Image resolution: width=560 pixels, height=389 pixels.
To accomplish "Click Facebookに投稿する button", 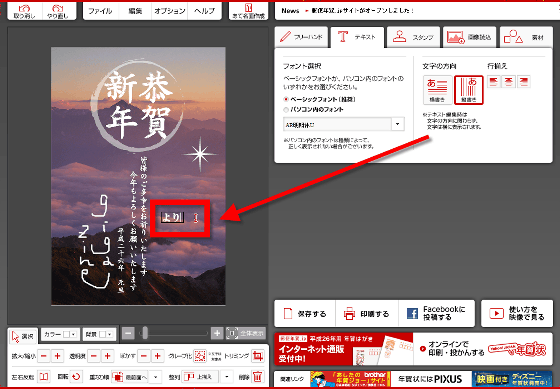I will tap(436, 314).
